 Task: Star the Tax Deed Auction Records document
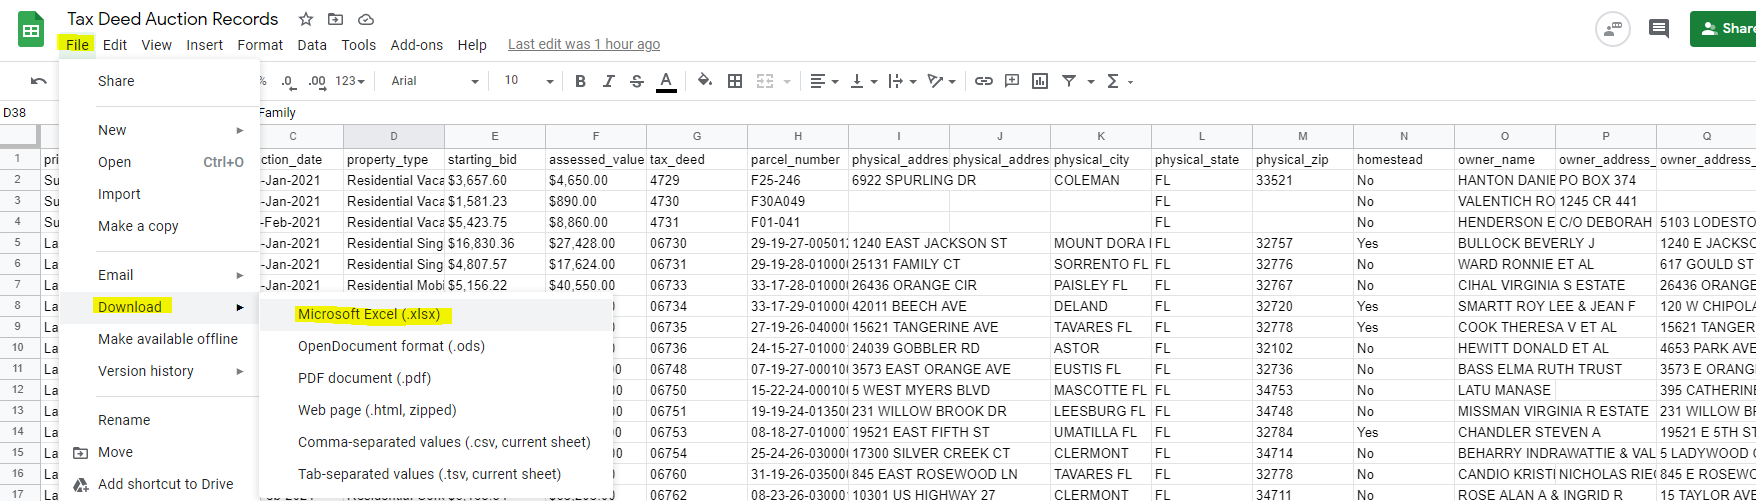point(306,19)
